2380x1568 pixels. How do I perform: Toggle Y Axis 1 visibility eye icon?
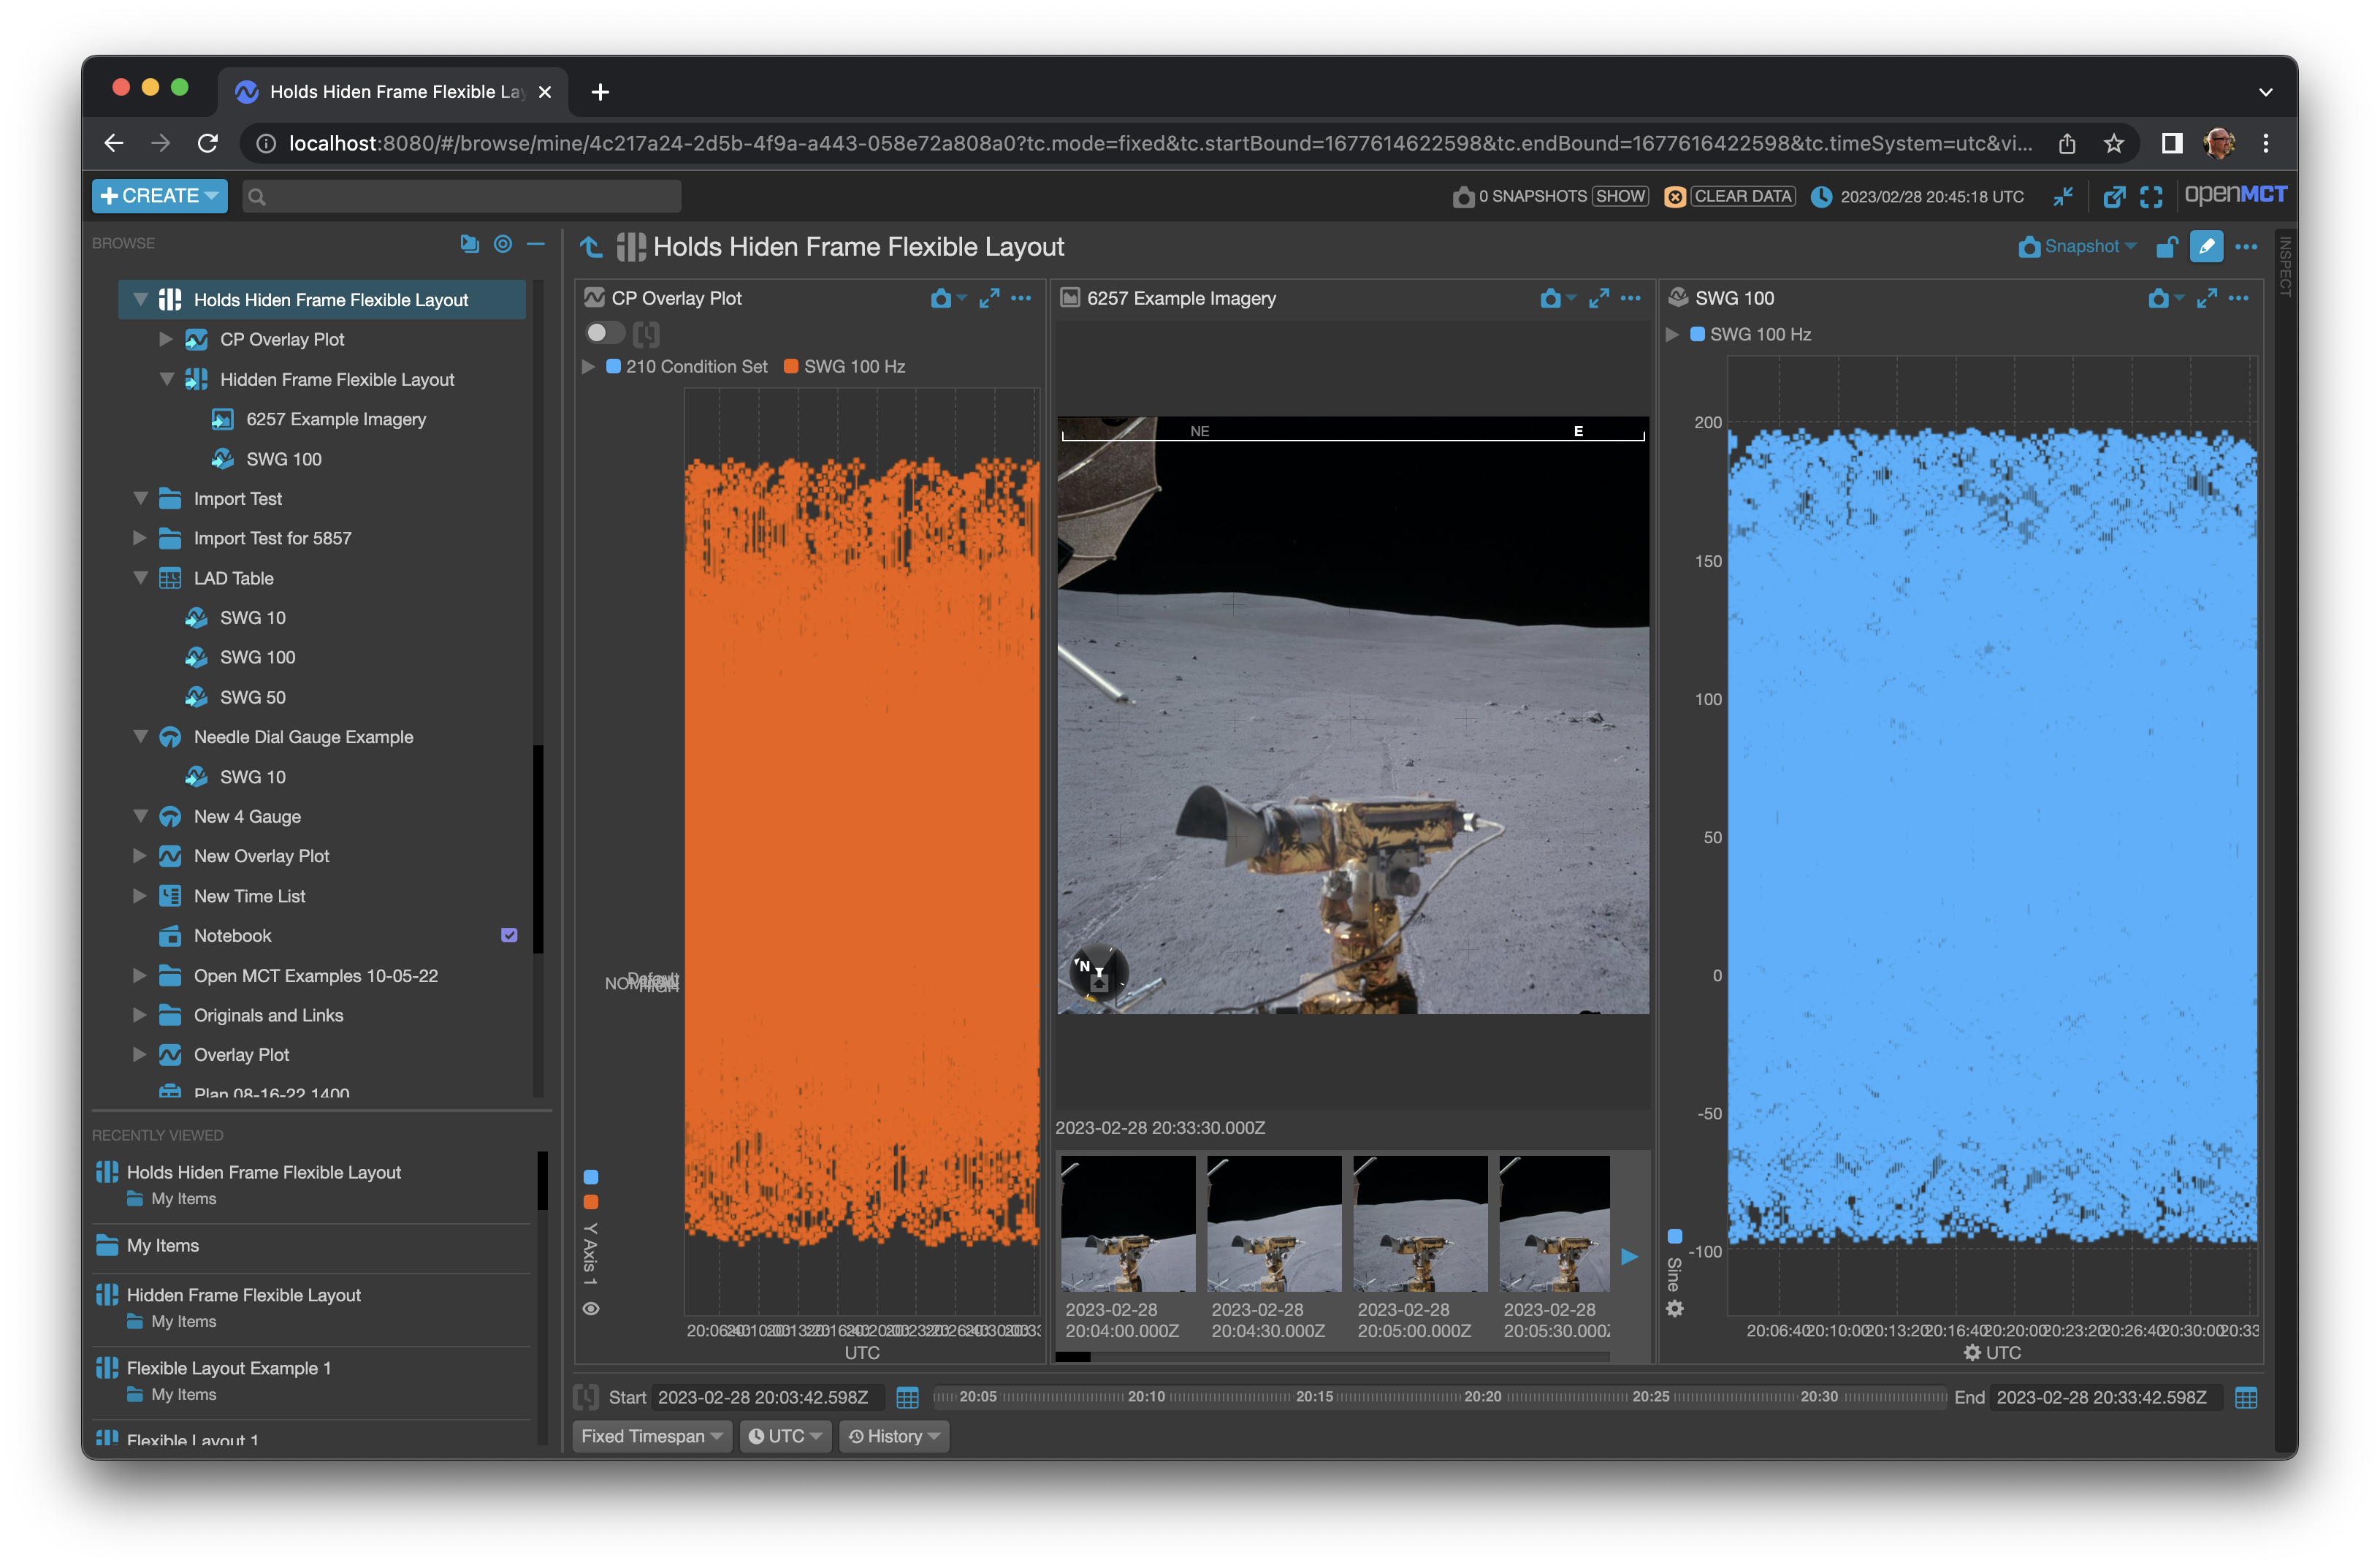(x=591, y=1309)
